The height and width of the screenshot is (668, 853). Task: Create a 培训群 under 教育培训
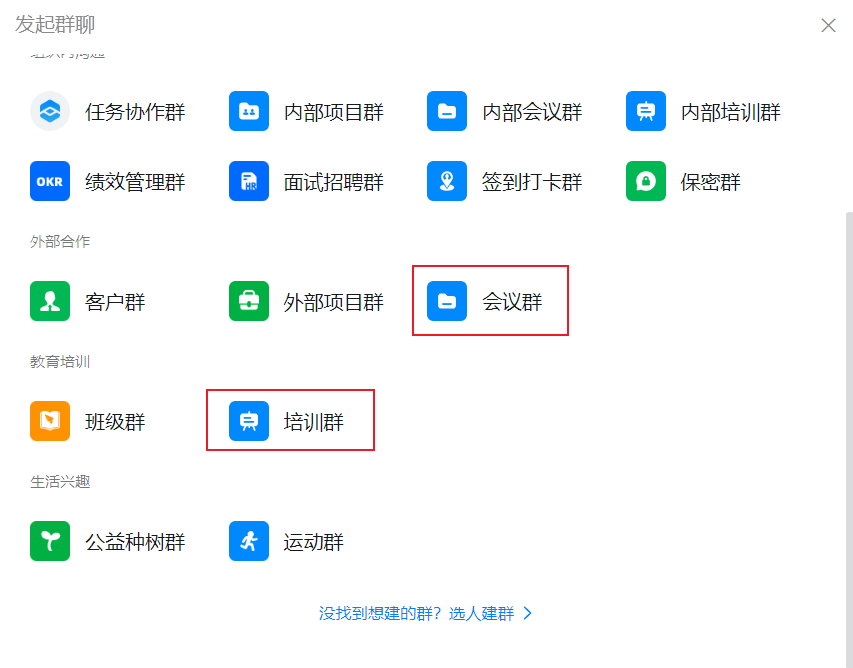(290, 421)
